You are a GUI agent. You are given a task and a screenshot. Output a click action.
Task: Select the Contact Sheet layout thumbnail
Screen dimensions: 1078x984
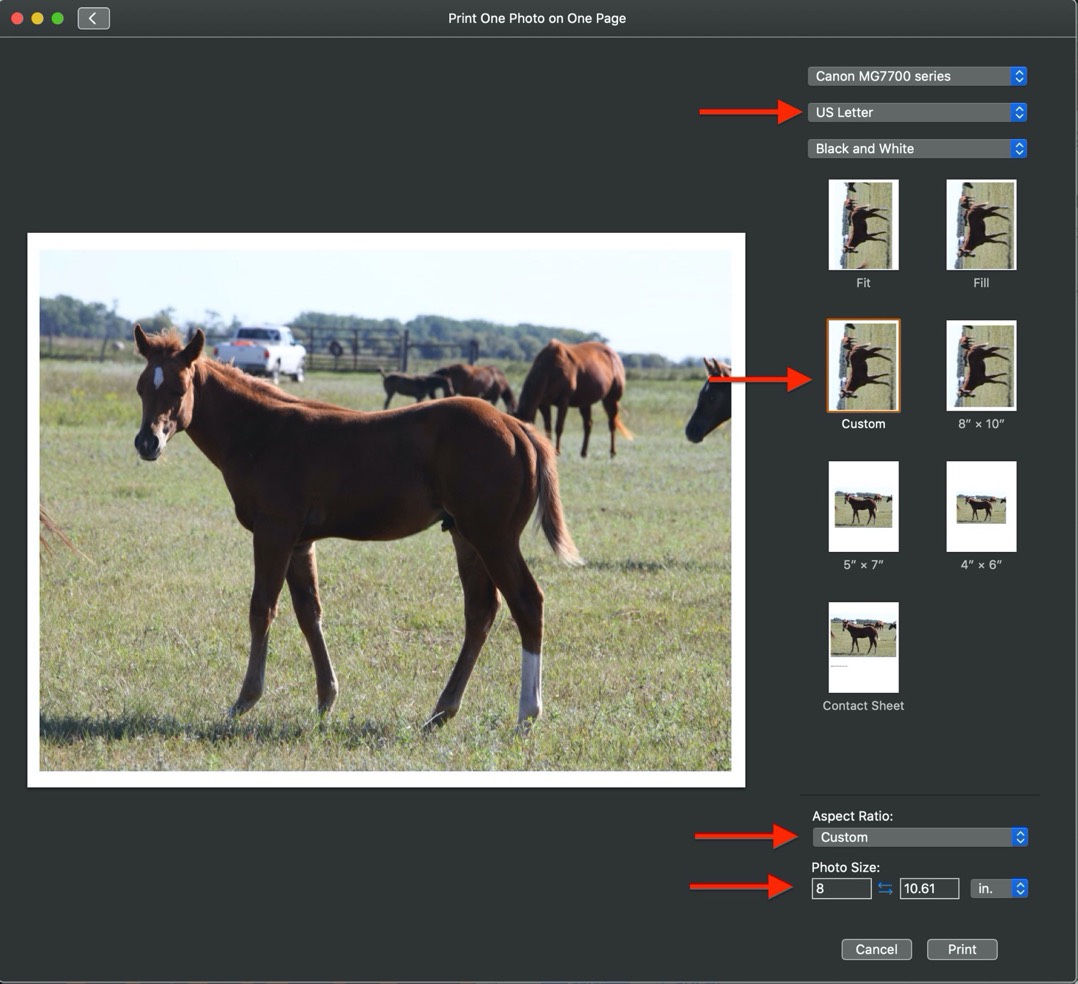(863, 647)
